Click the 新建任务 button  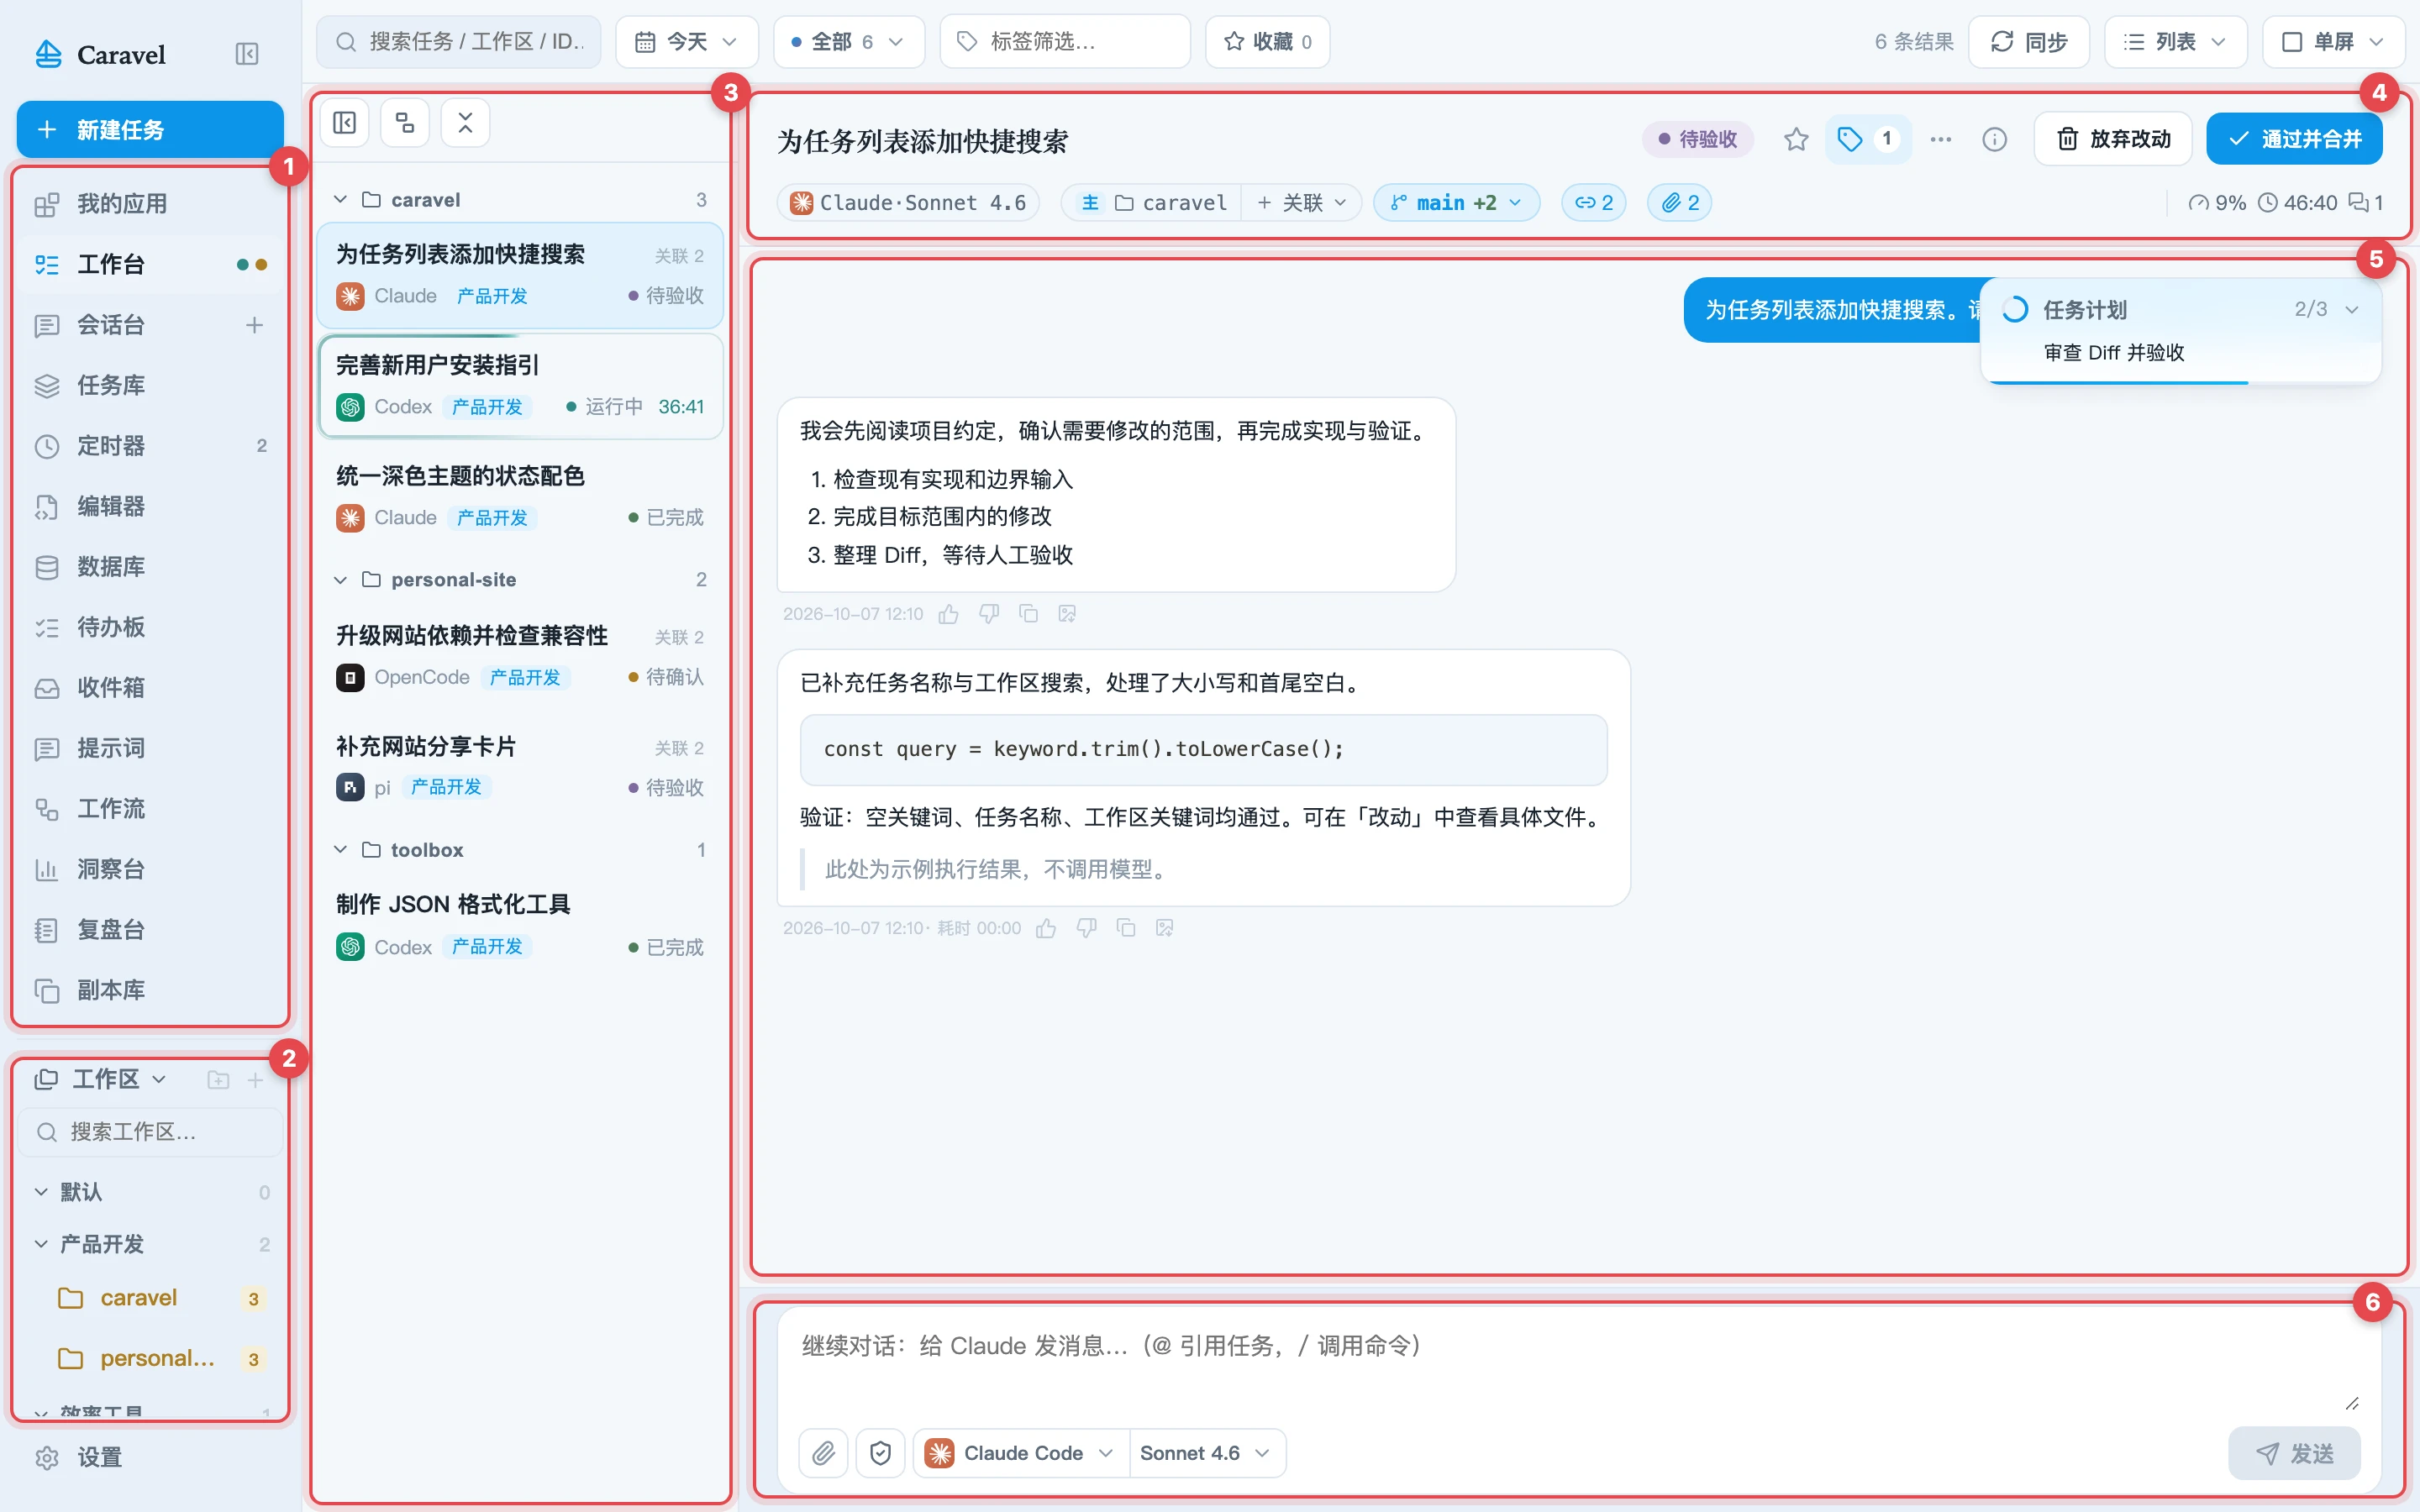150,129
